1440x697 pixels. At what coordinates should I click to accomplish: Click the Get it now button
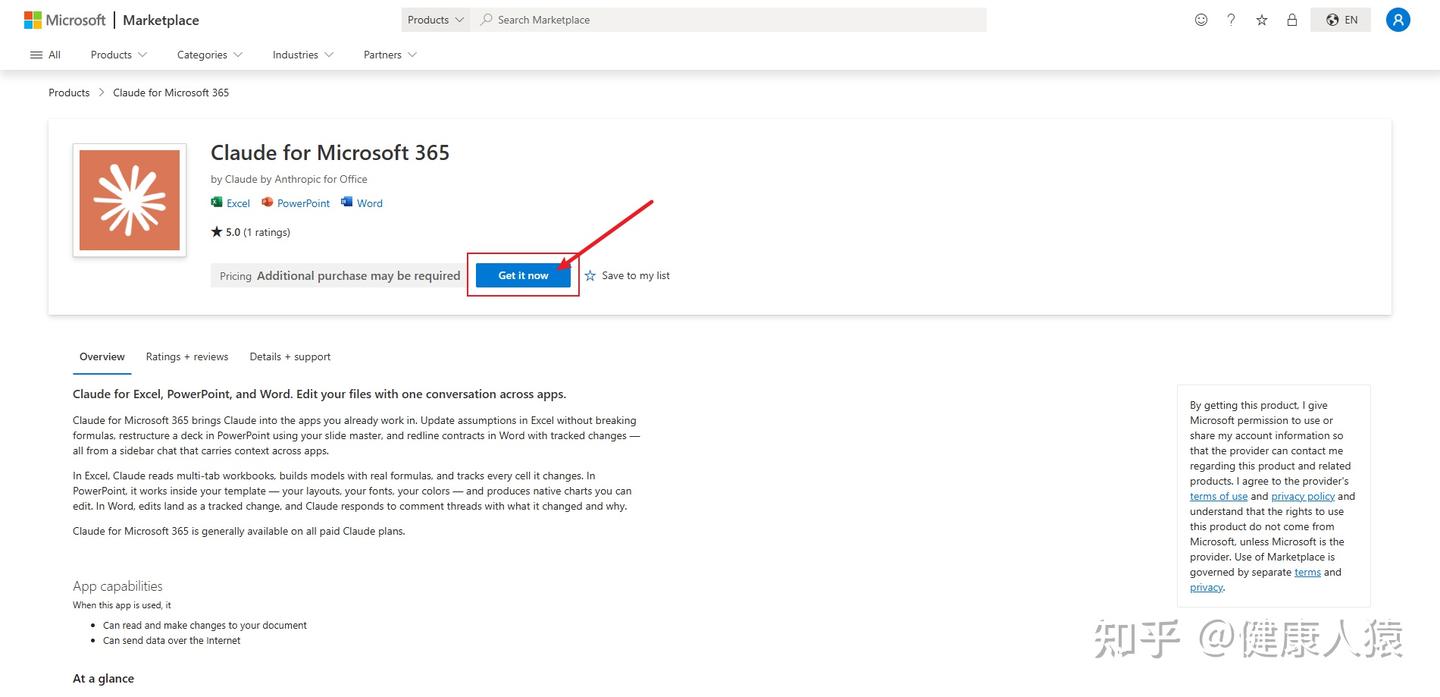tap(523, 276)
